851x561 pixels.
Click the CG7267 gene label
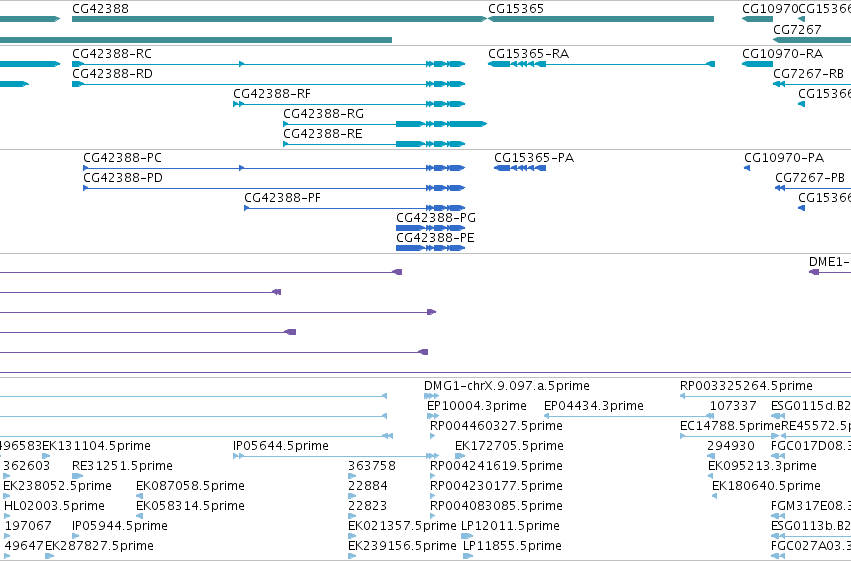(797, 29)
